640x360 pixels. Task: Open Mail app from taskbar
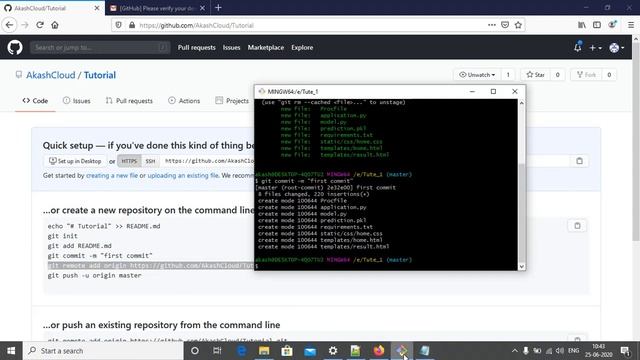(x=310, y=351)
